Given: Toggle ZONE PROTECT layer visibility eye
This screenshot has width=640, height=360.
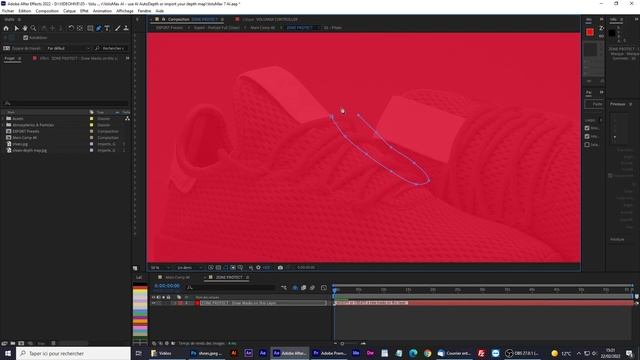Looking at the screenshot, I should click(x=154, y=303).
